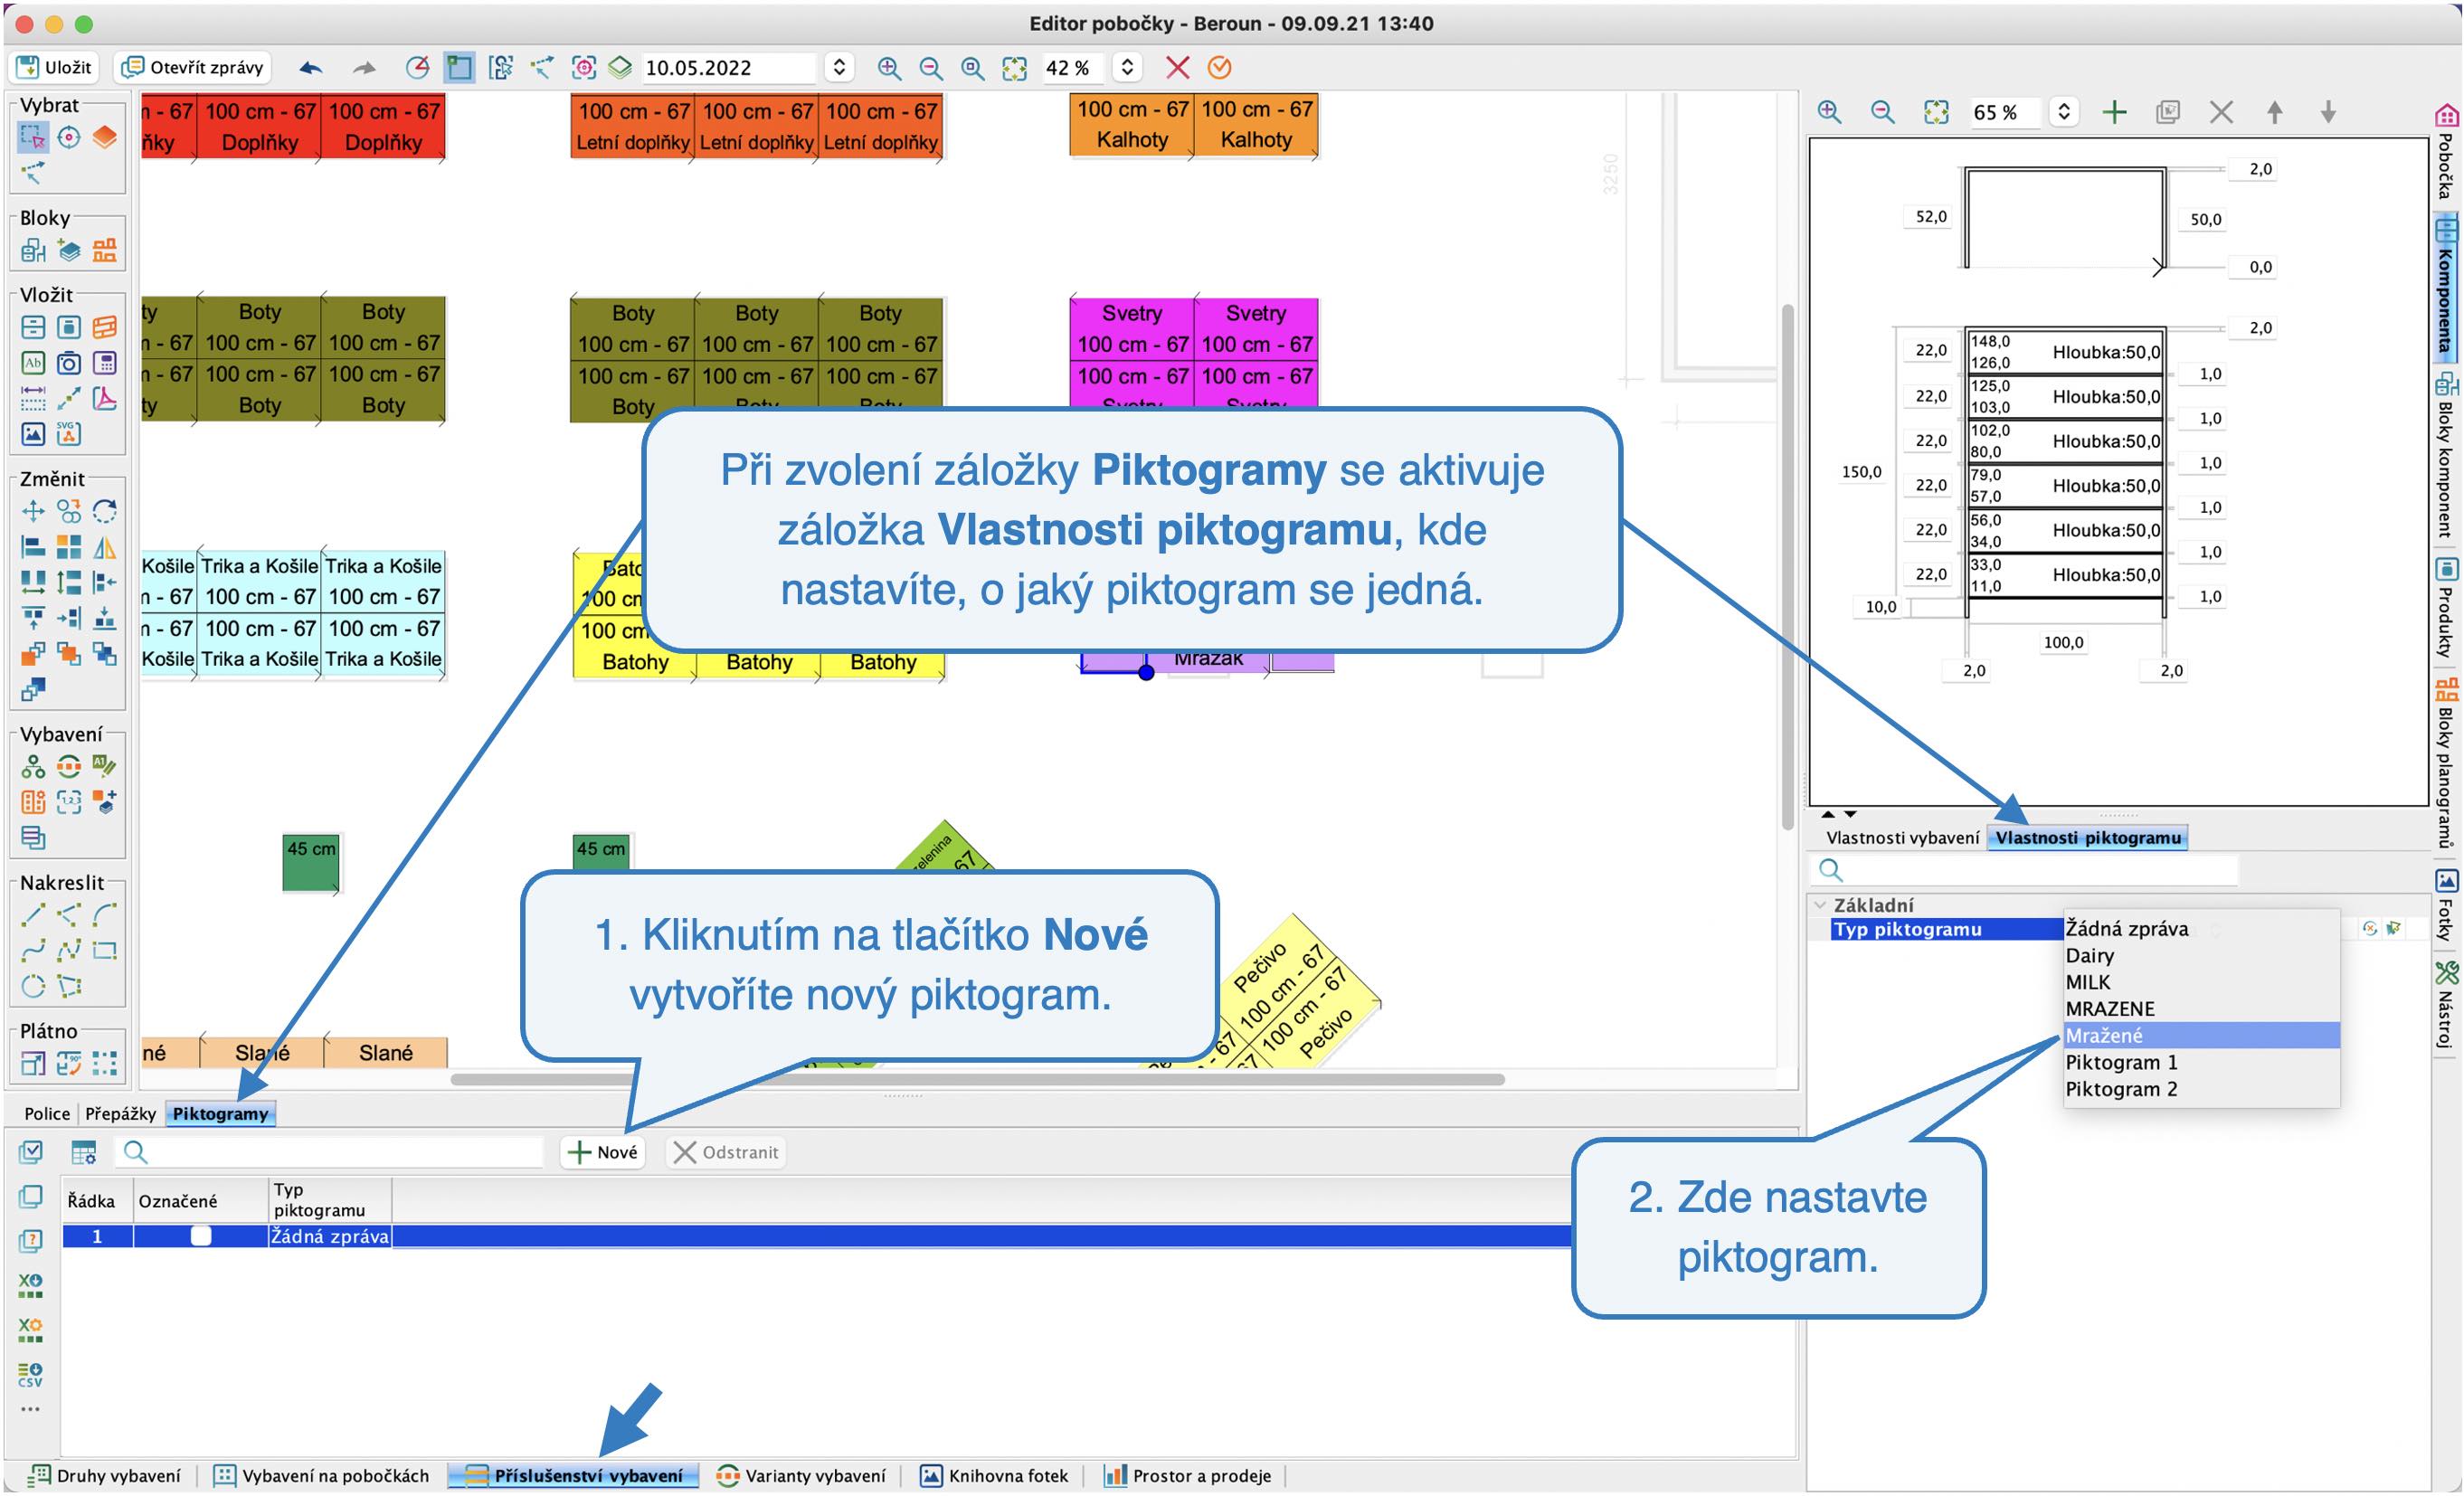This screenshot has width=2464, height=1496.
Task: Click the green plus add icon in the component panel
Action: [2114, 112]
